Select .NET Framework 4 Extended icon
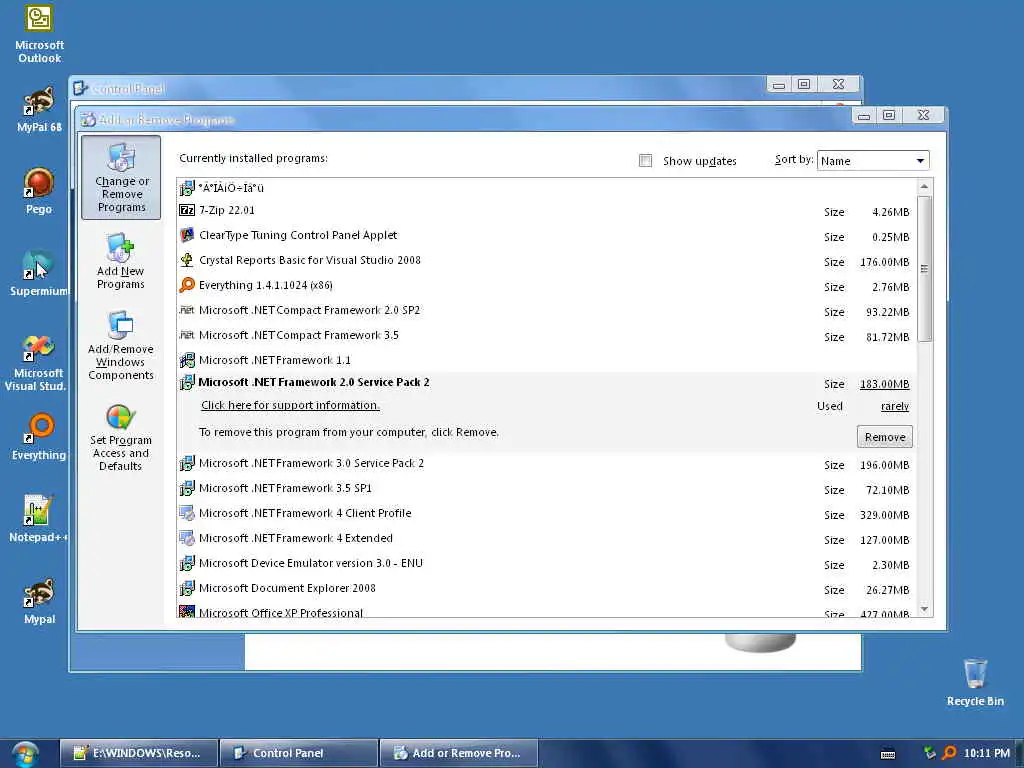 187,538
